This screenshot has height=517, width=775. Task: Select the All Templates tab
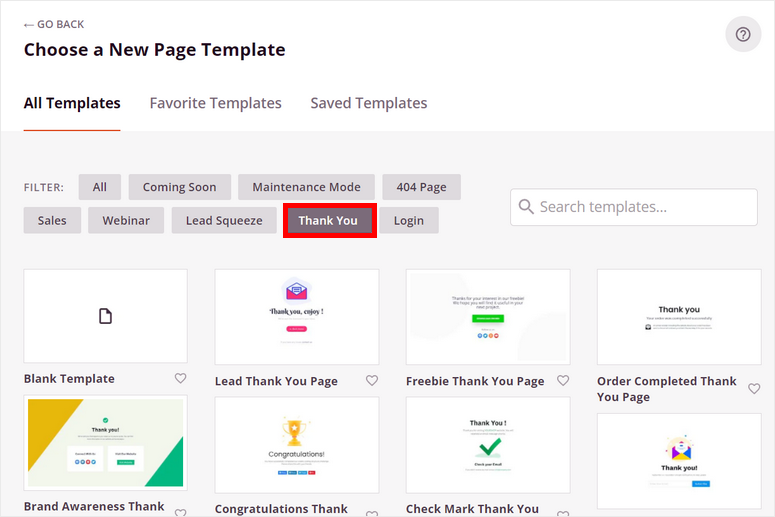pos(72,103)
